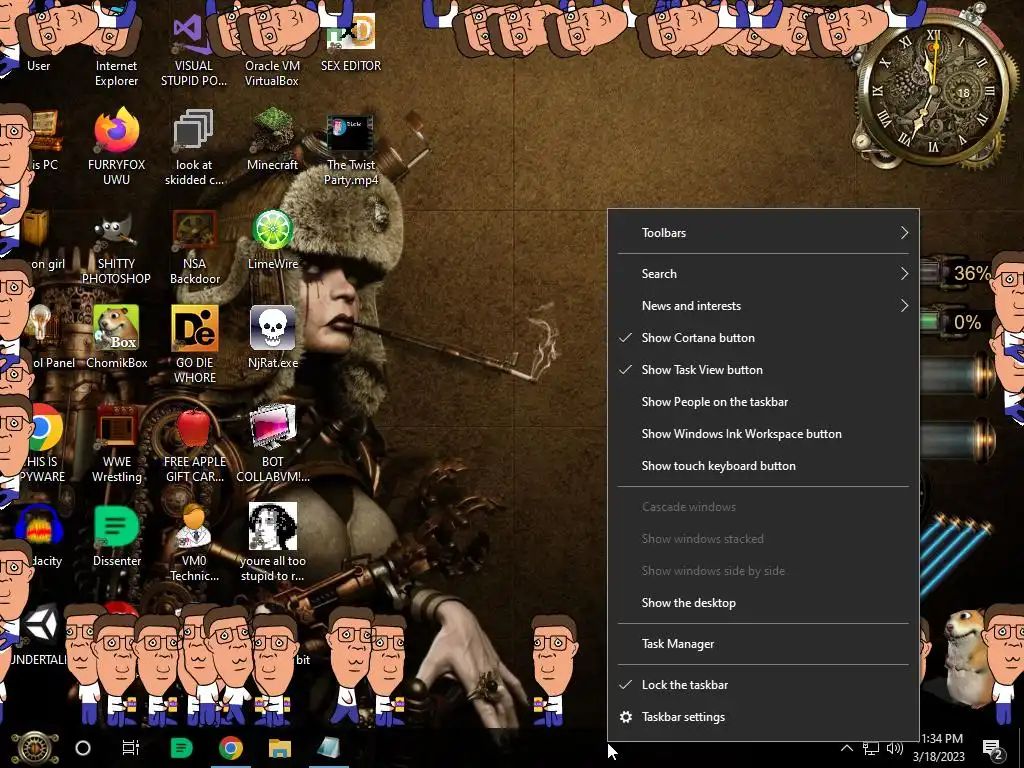Open File Explorer from the taskbar
Viewport: 1024px width, 768px height.
pyautogui.click(x=280, y=748)
